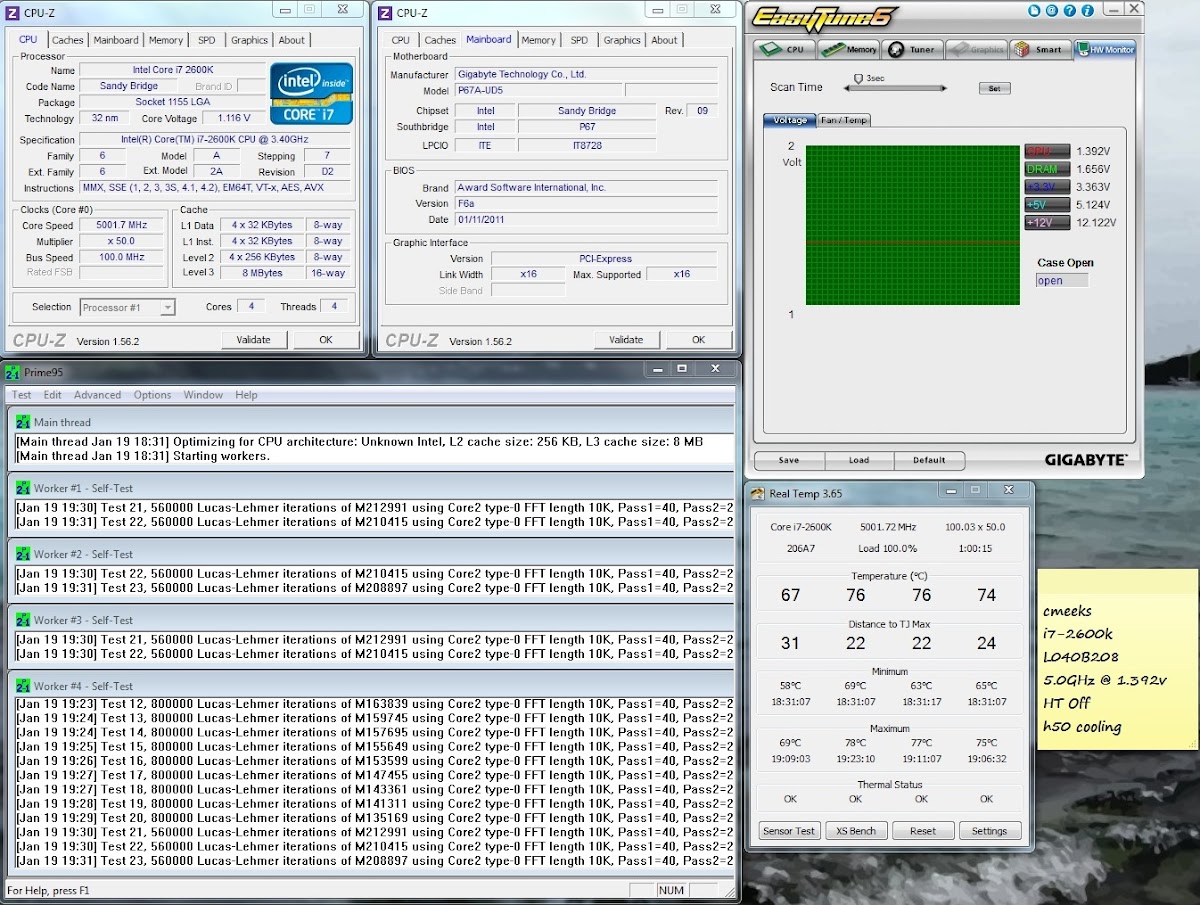Click the Set button beside Scan Time
Viewport: 1200px width, 905px height.
pos(993,88)
